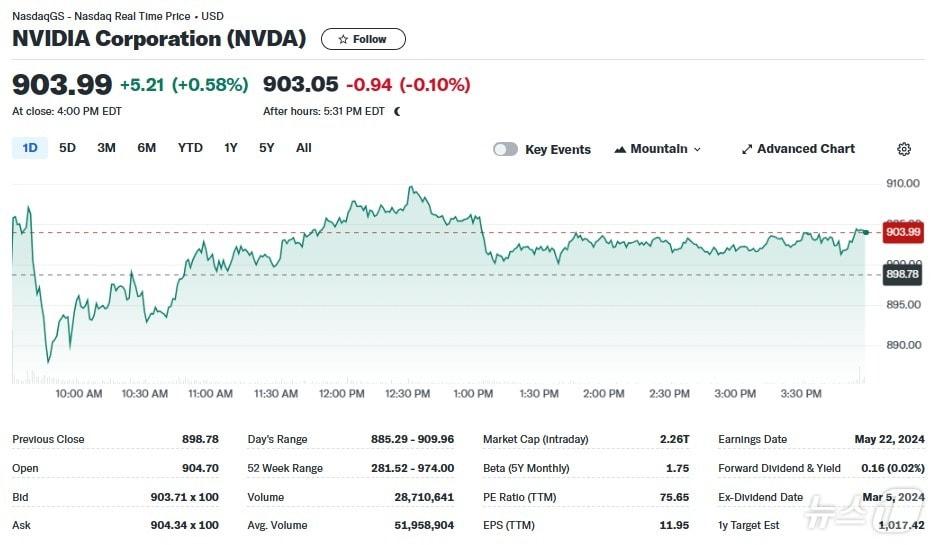The width and height of the screenshot is (934, 545).
Task: Follow NVIDIA Corporation stock
Action: tap(363, 39)
